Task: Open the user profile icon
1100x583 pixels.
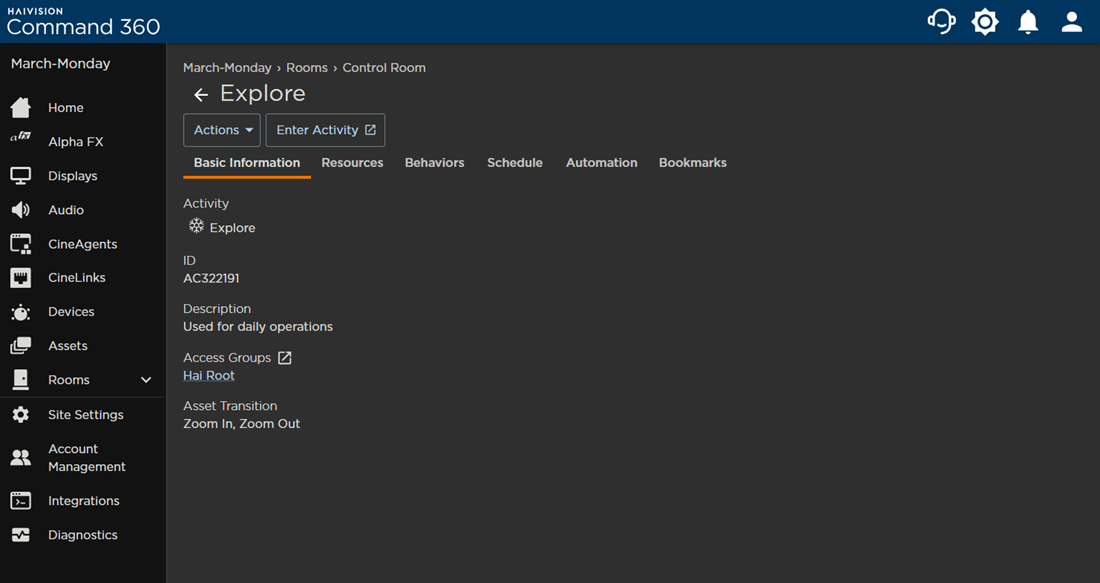Action: point(1072,22)
